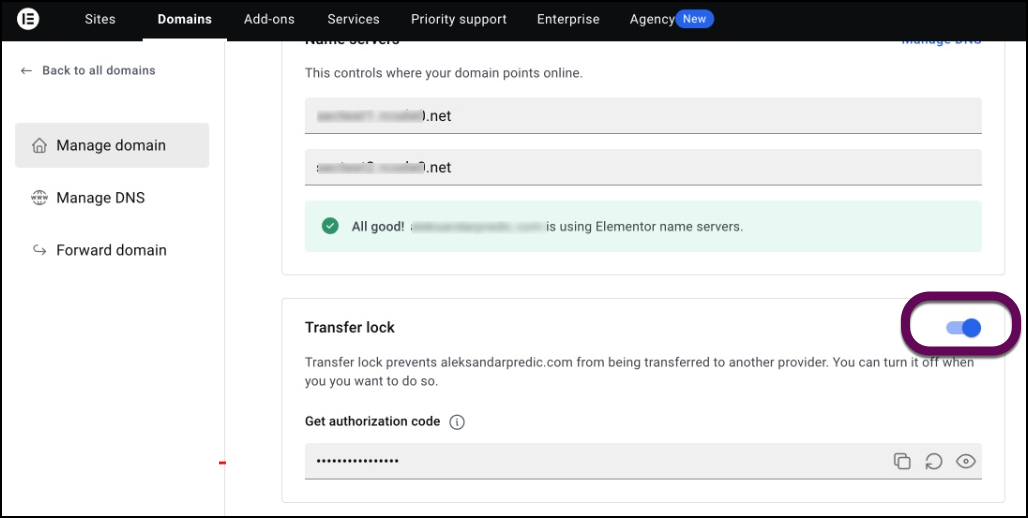Click the forward arrow icon
The height and width of the screenshot is (518, 1028).
click(39, 250)
